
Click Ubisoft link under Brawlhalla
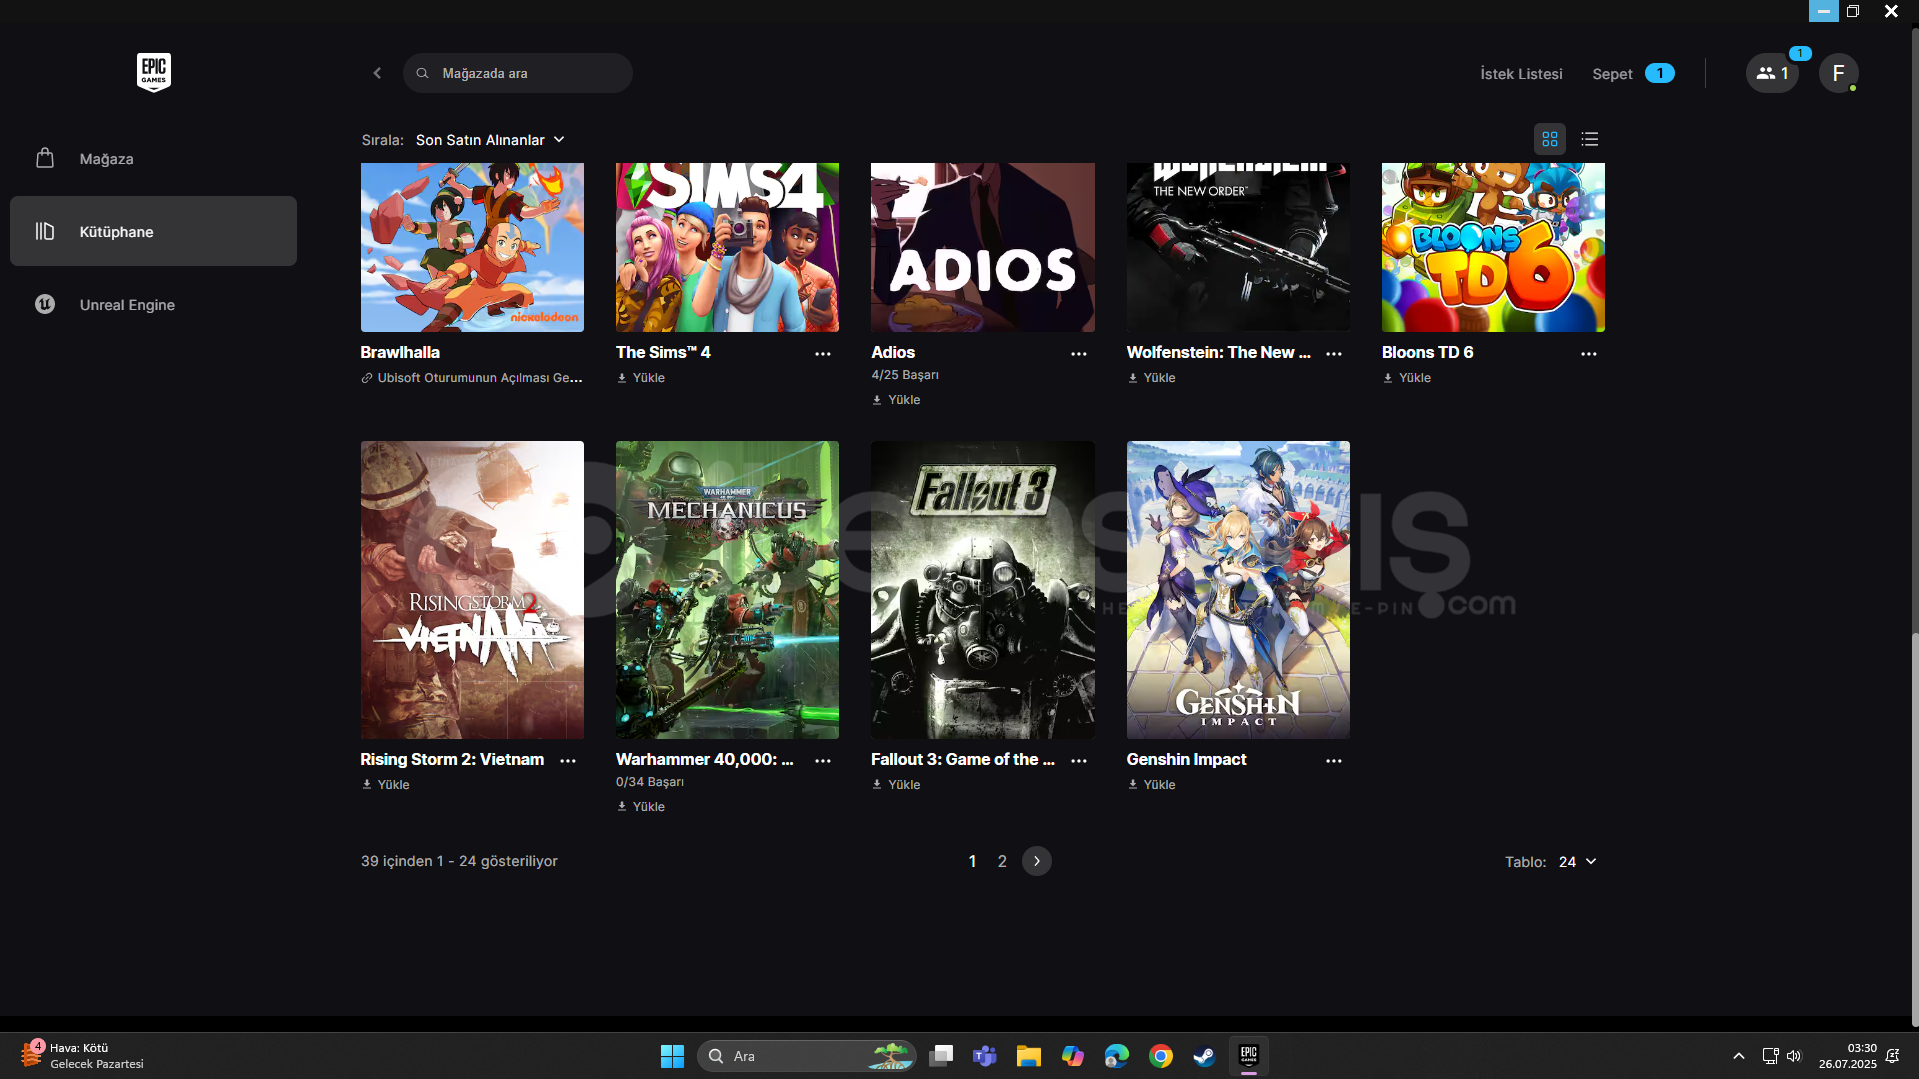click(472, 378)
